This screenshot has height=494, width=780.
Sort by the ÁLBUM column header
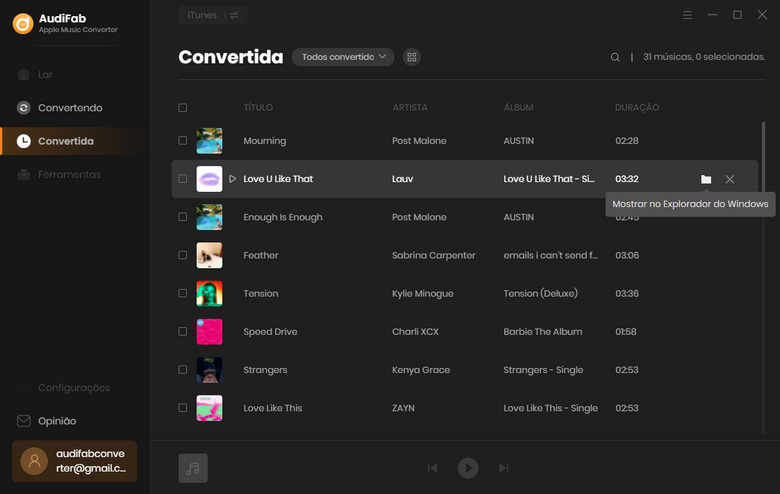518,107
